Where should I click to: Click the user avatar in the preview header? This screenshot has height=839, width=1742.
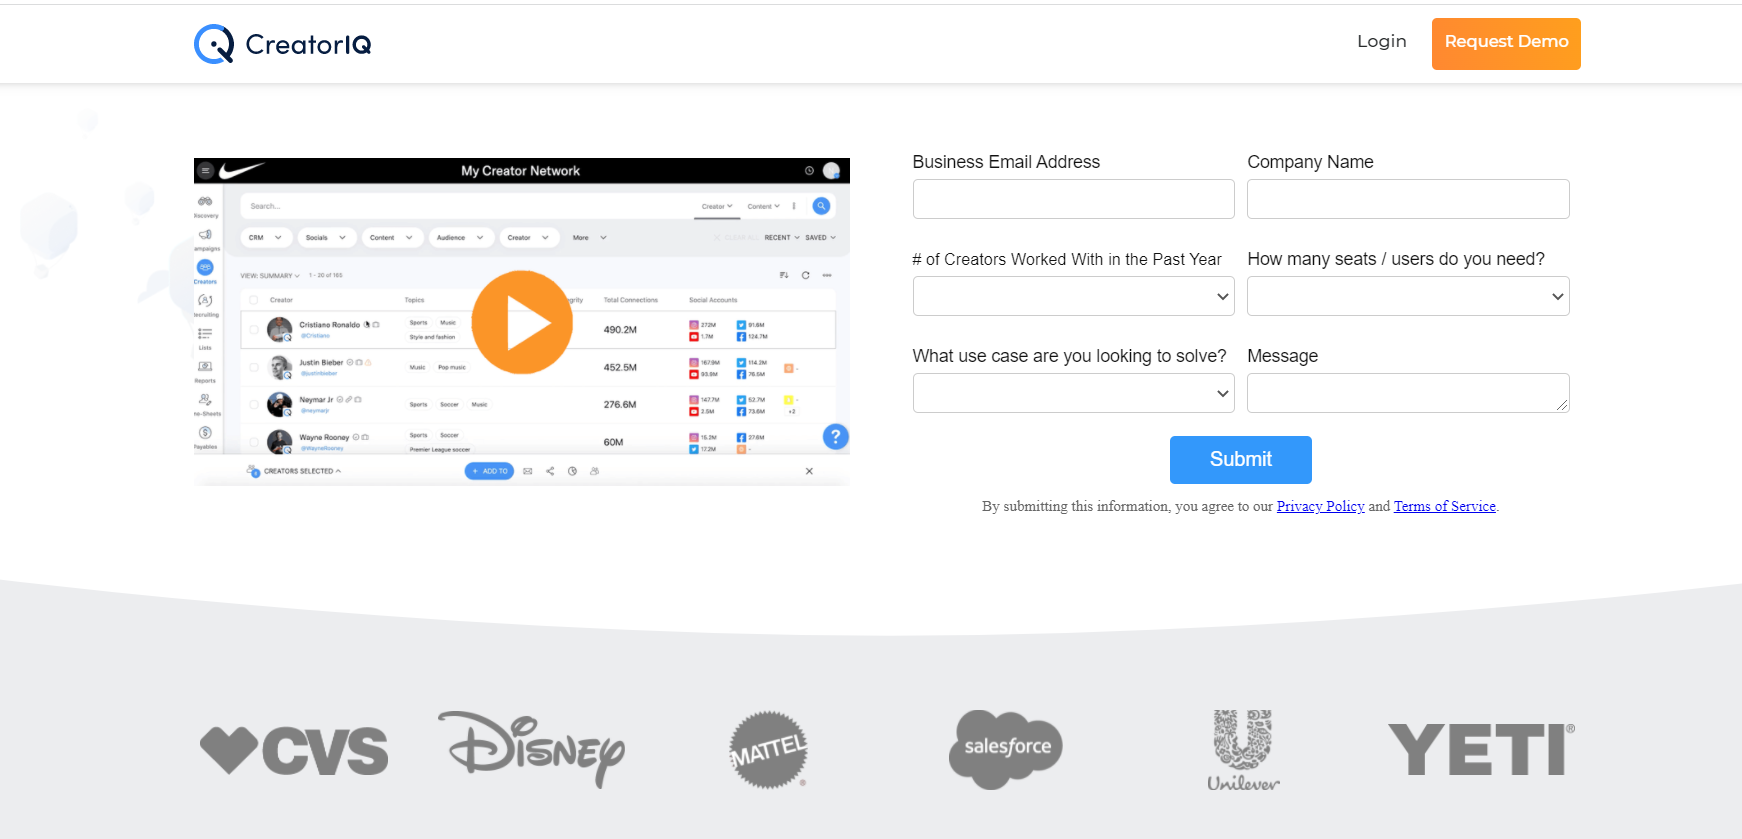(831, 171)
